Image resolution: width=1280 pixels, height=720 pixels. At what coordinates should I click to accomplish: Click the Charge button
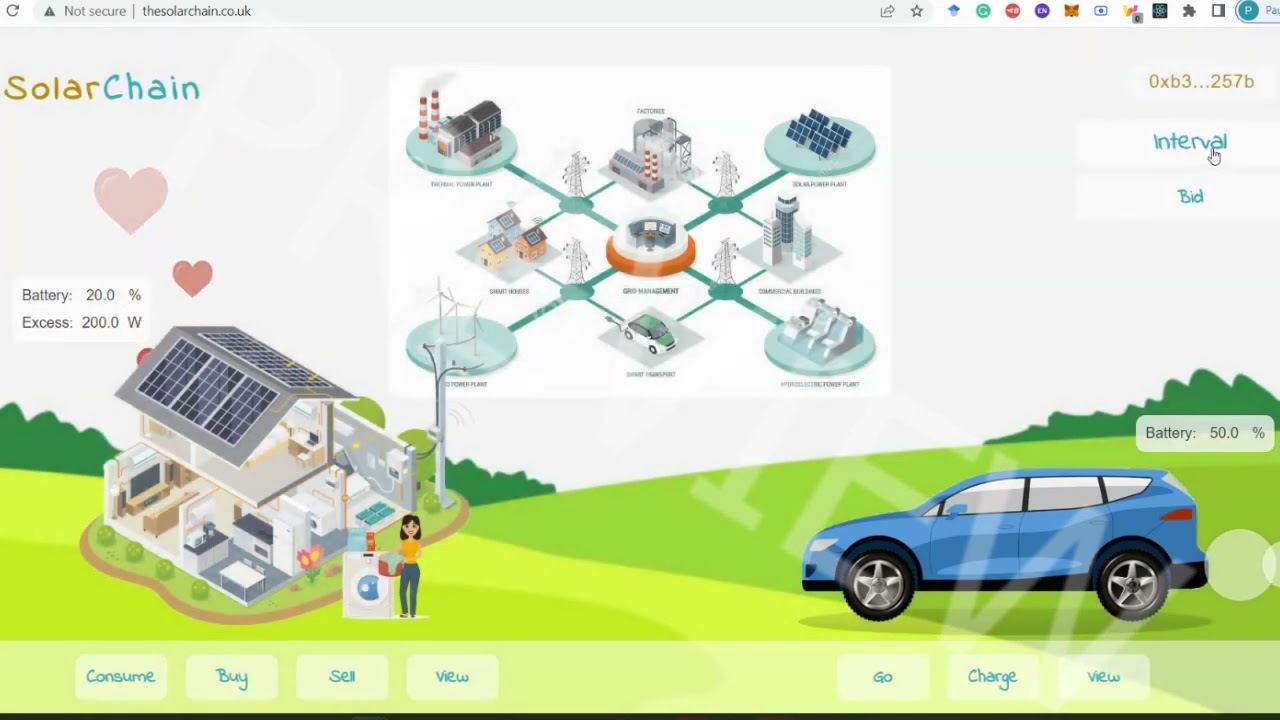992,677
